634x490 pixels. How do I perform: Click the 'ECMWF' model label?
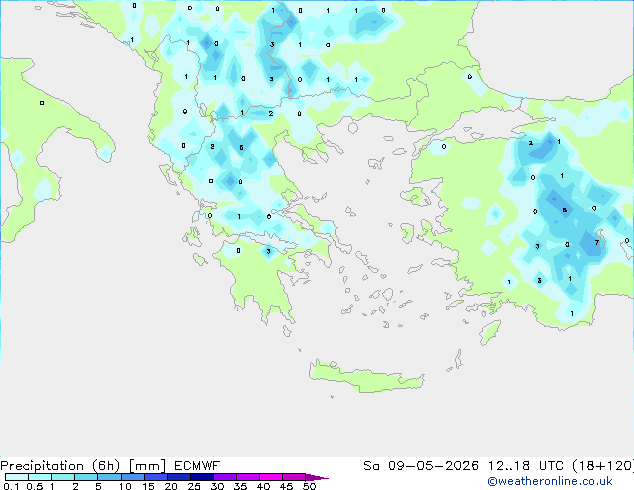pos(197,466)
